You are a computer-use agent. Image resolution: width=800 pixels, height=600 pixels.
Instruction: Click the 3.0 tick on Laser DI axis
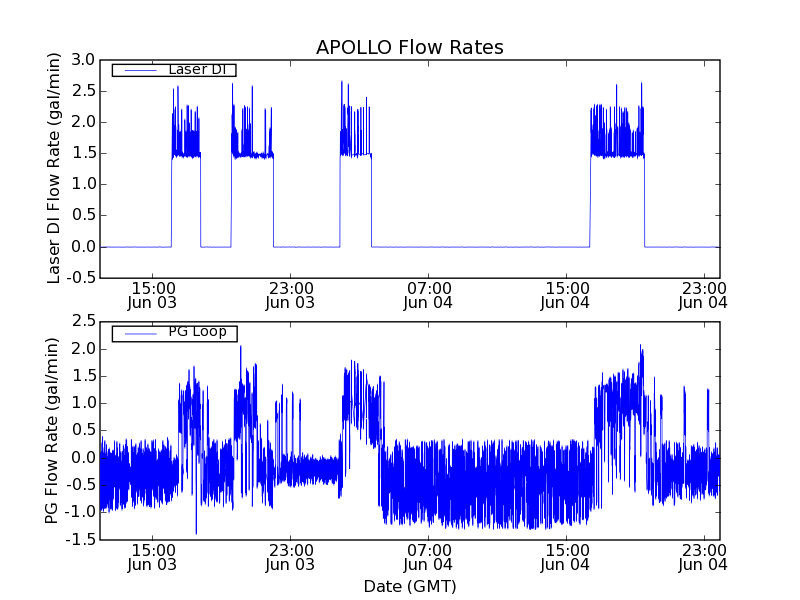click(83, 60)
